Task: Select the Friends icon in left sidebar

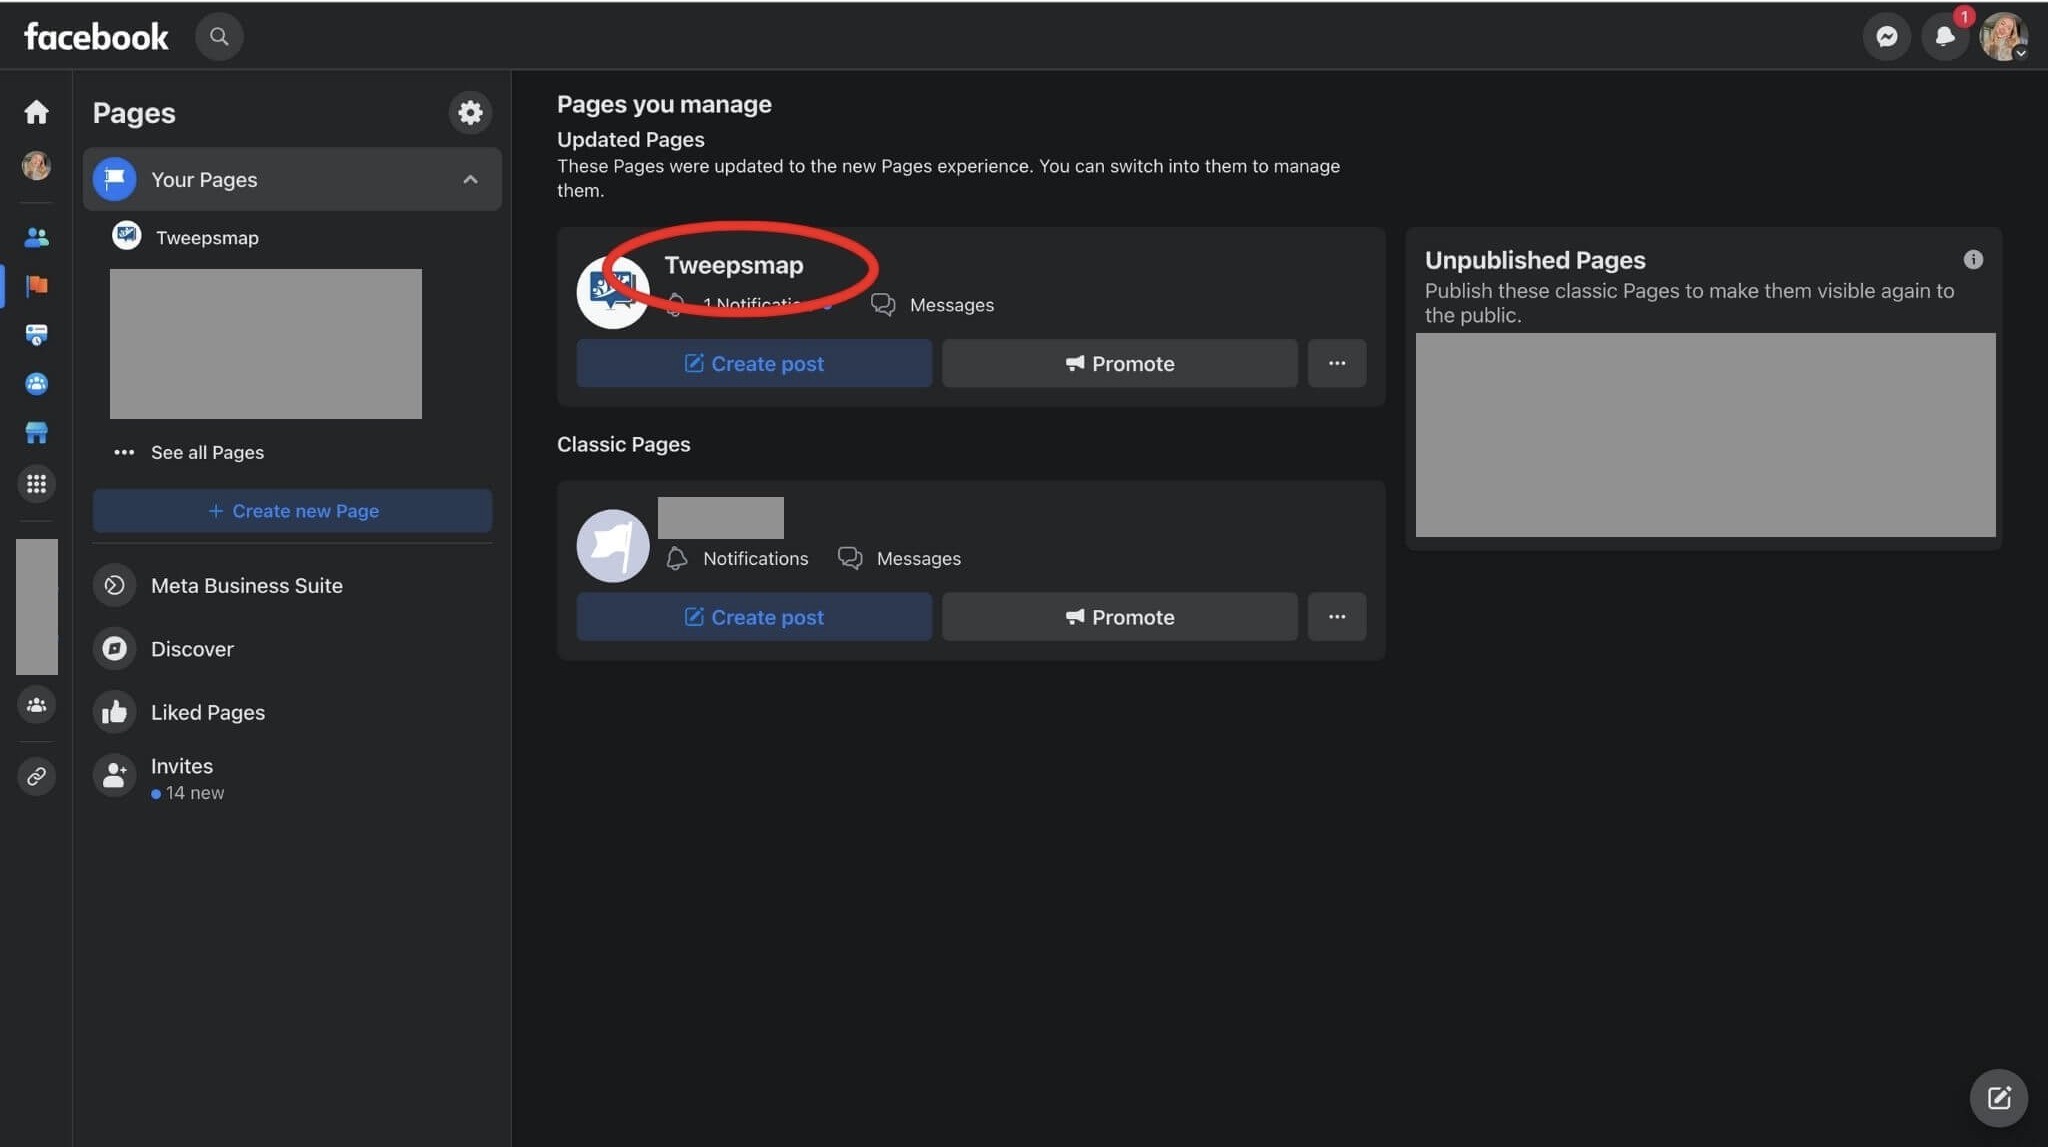Action: pyautogui.click(x=36, y=237)
